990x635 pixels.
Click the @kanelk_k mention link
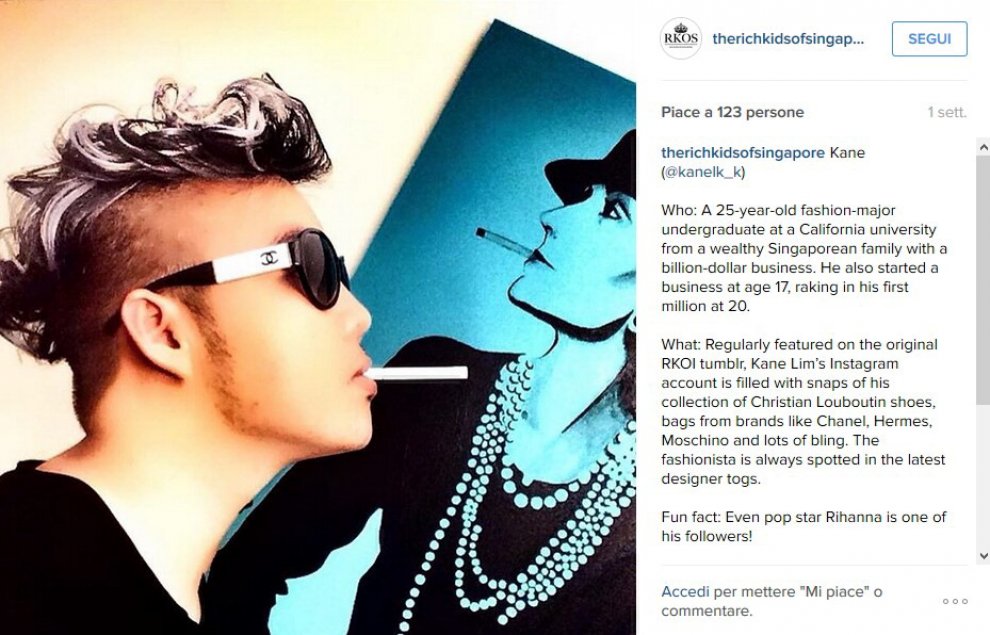click(703, 172)
